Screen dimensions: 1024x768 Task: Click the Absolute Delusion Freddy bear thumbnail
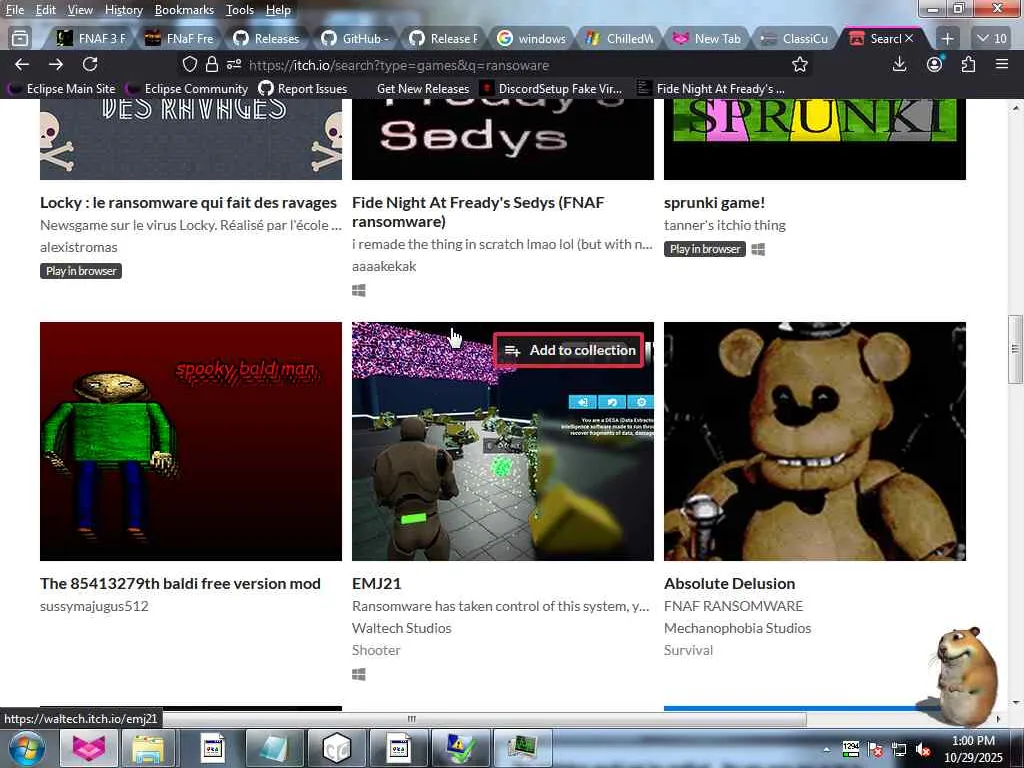[x=814, y=441]
